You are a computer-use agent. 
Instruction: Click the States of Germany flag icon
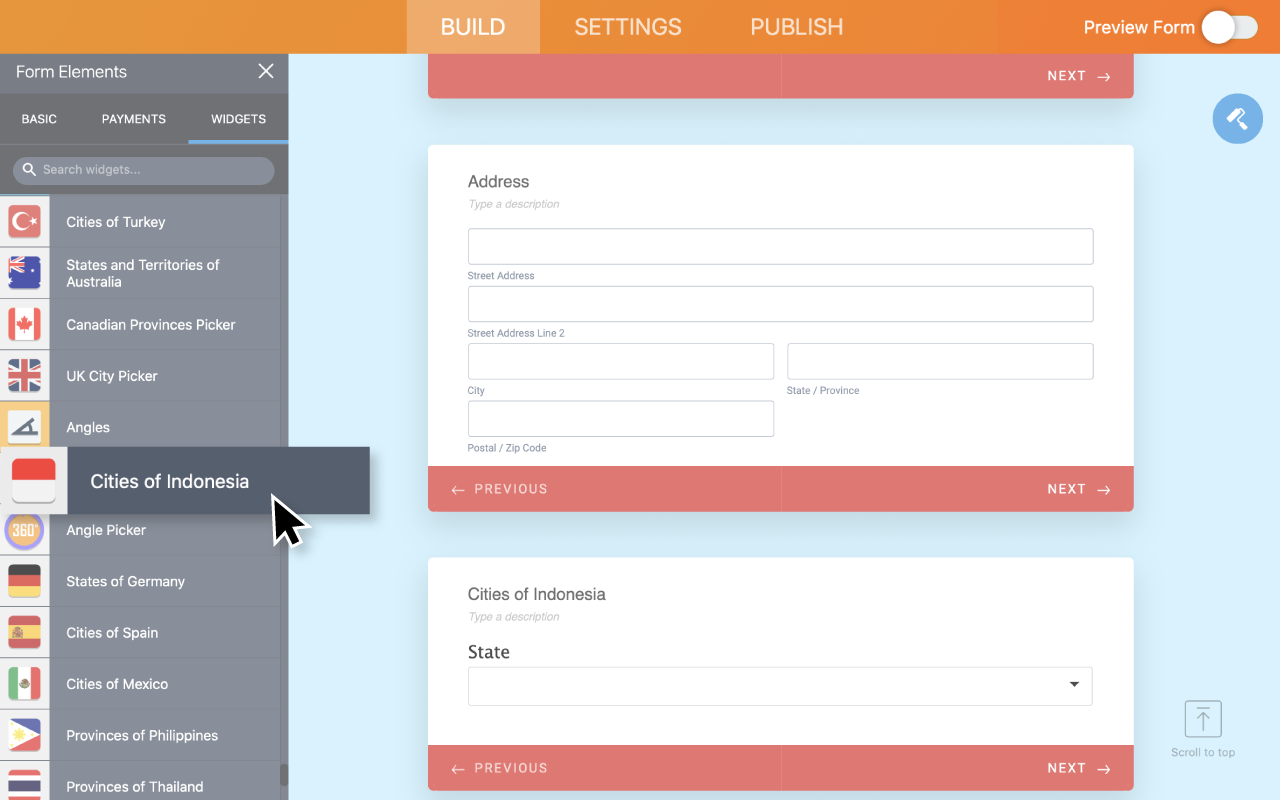click(24, 581)
